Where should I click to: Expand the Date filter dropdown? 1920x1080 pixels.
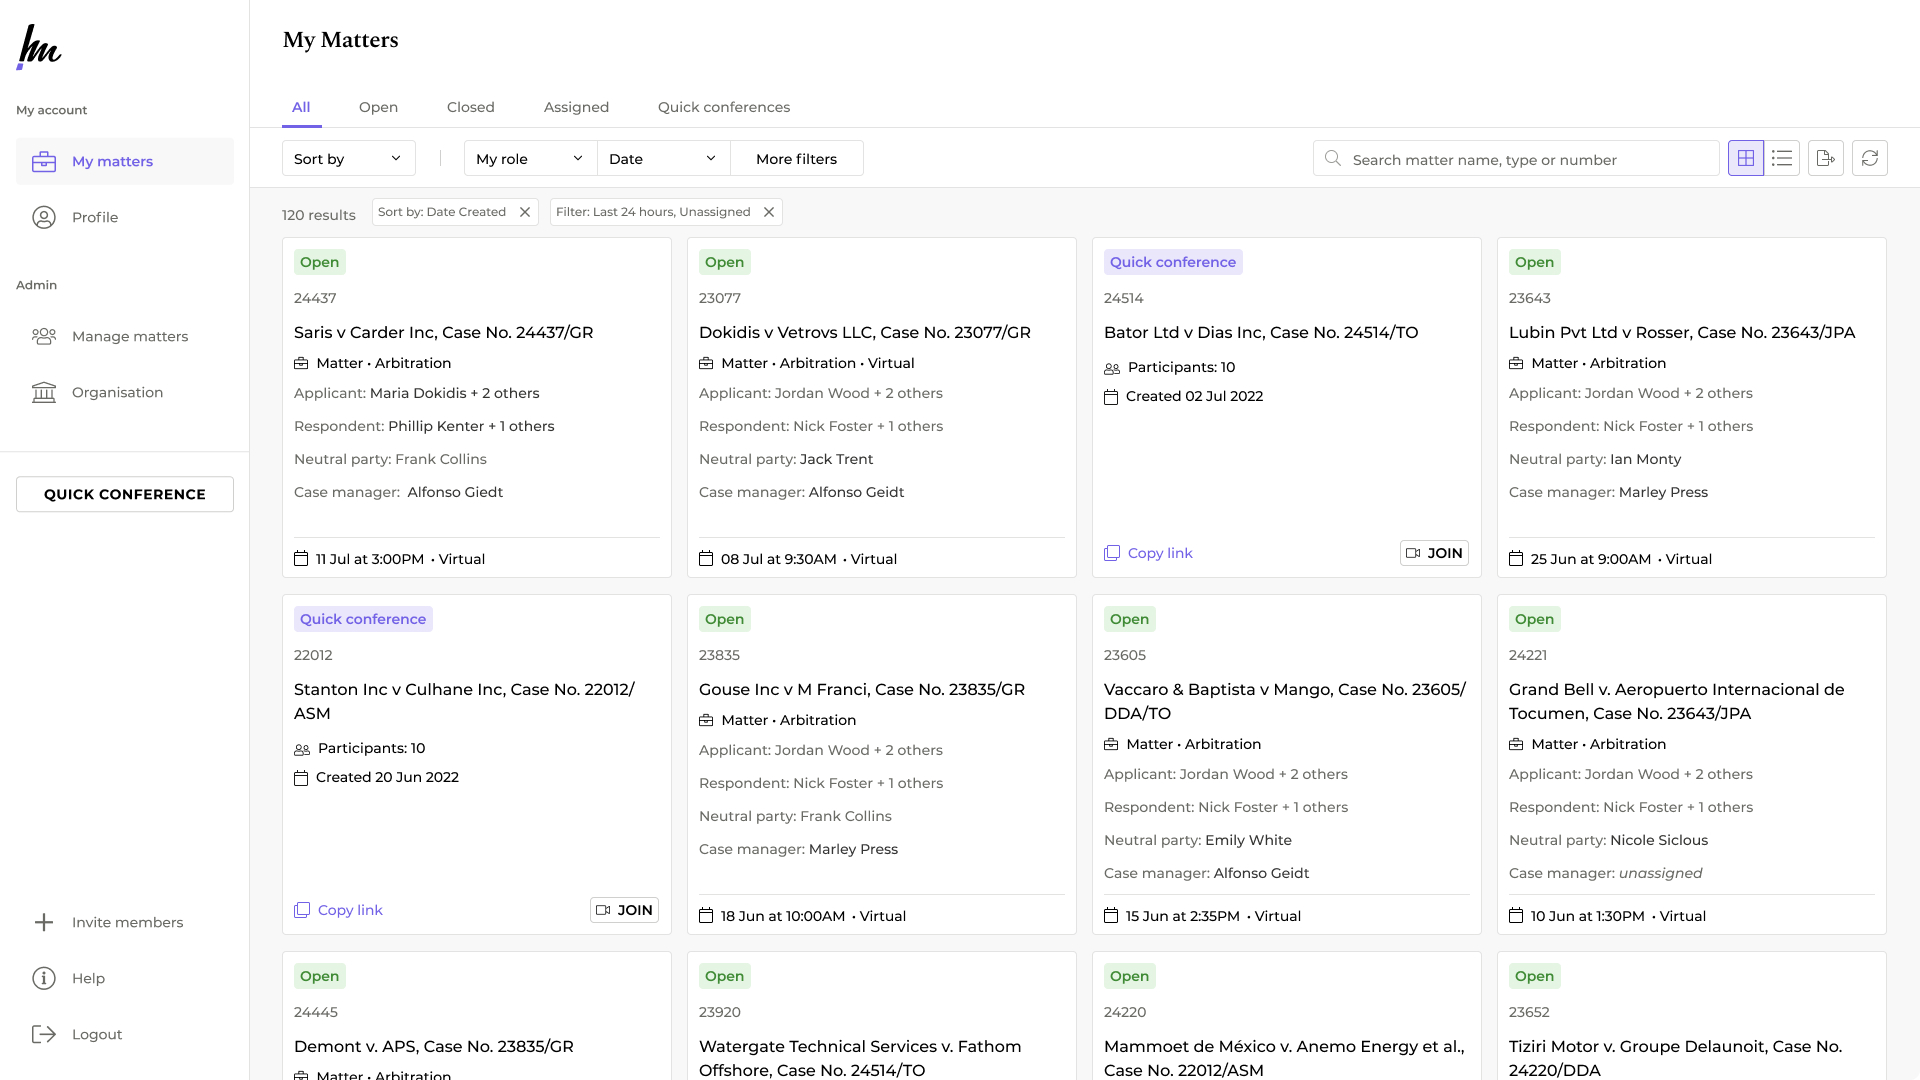tap(663, 158)
